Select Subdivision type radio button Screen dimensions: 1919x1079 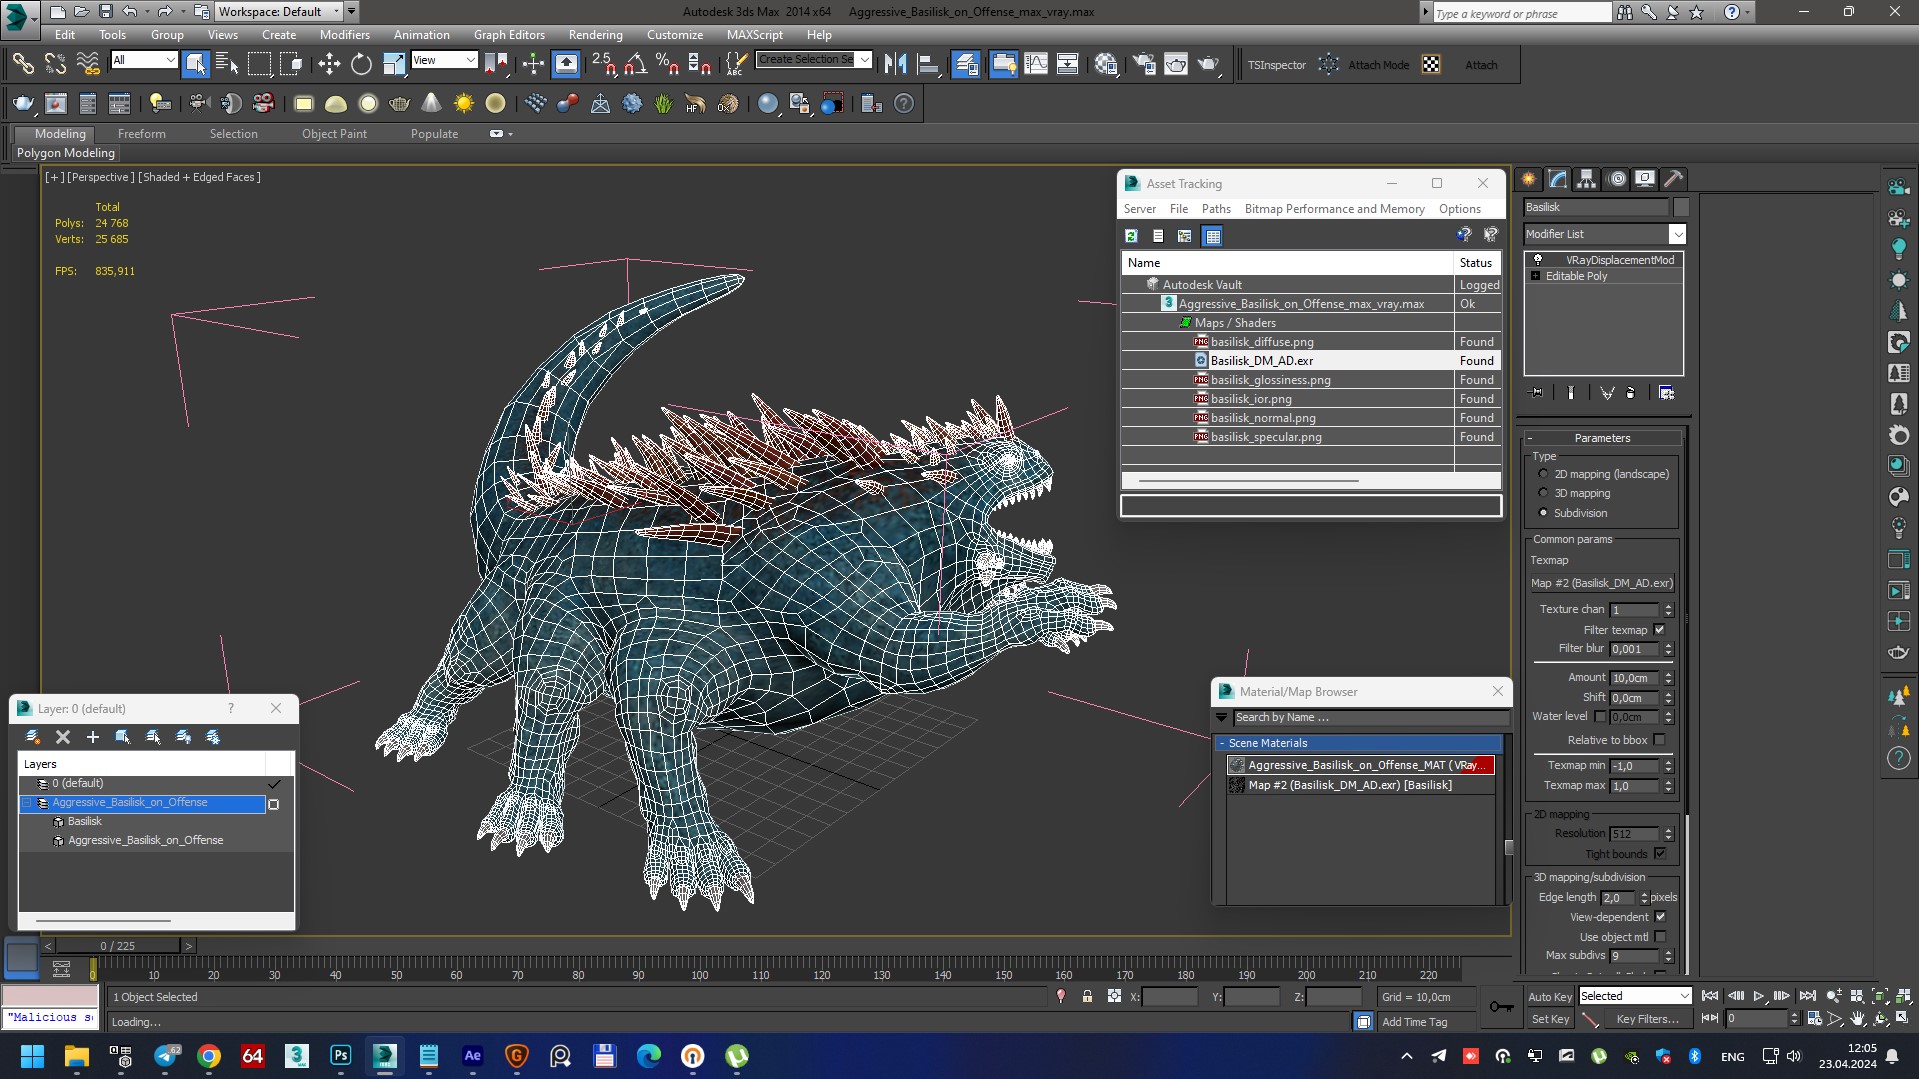1543,513
